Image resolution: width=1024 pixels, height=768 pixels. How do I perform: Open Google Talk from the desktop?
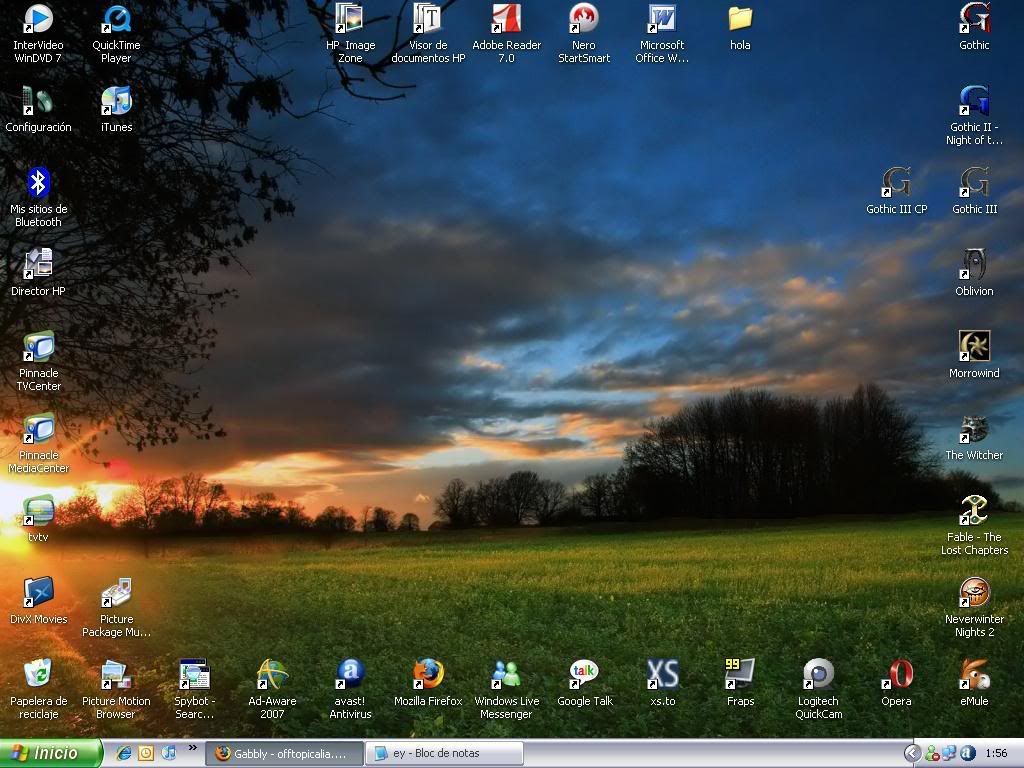[x=585, y=675]
